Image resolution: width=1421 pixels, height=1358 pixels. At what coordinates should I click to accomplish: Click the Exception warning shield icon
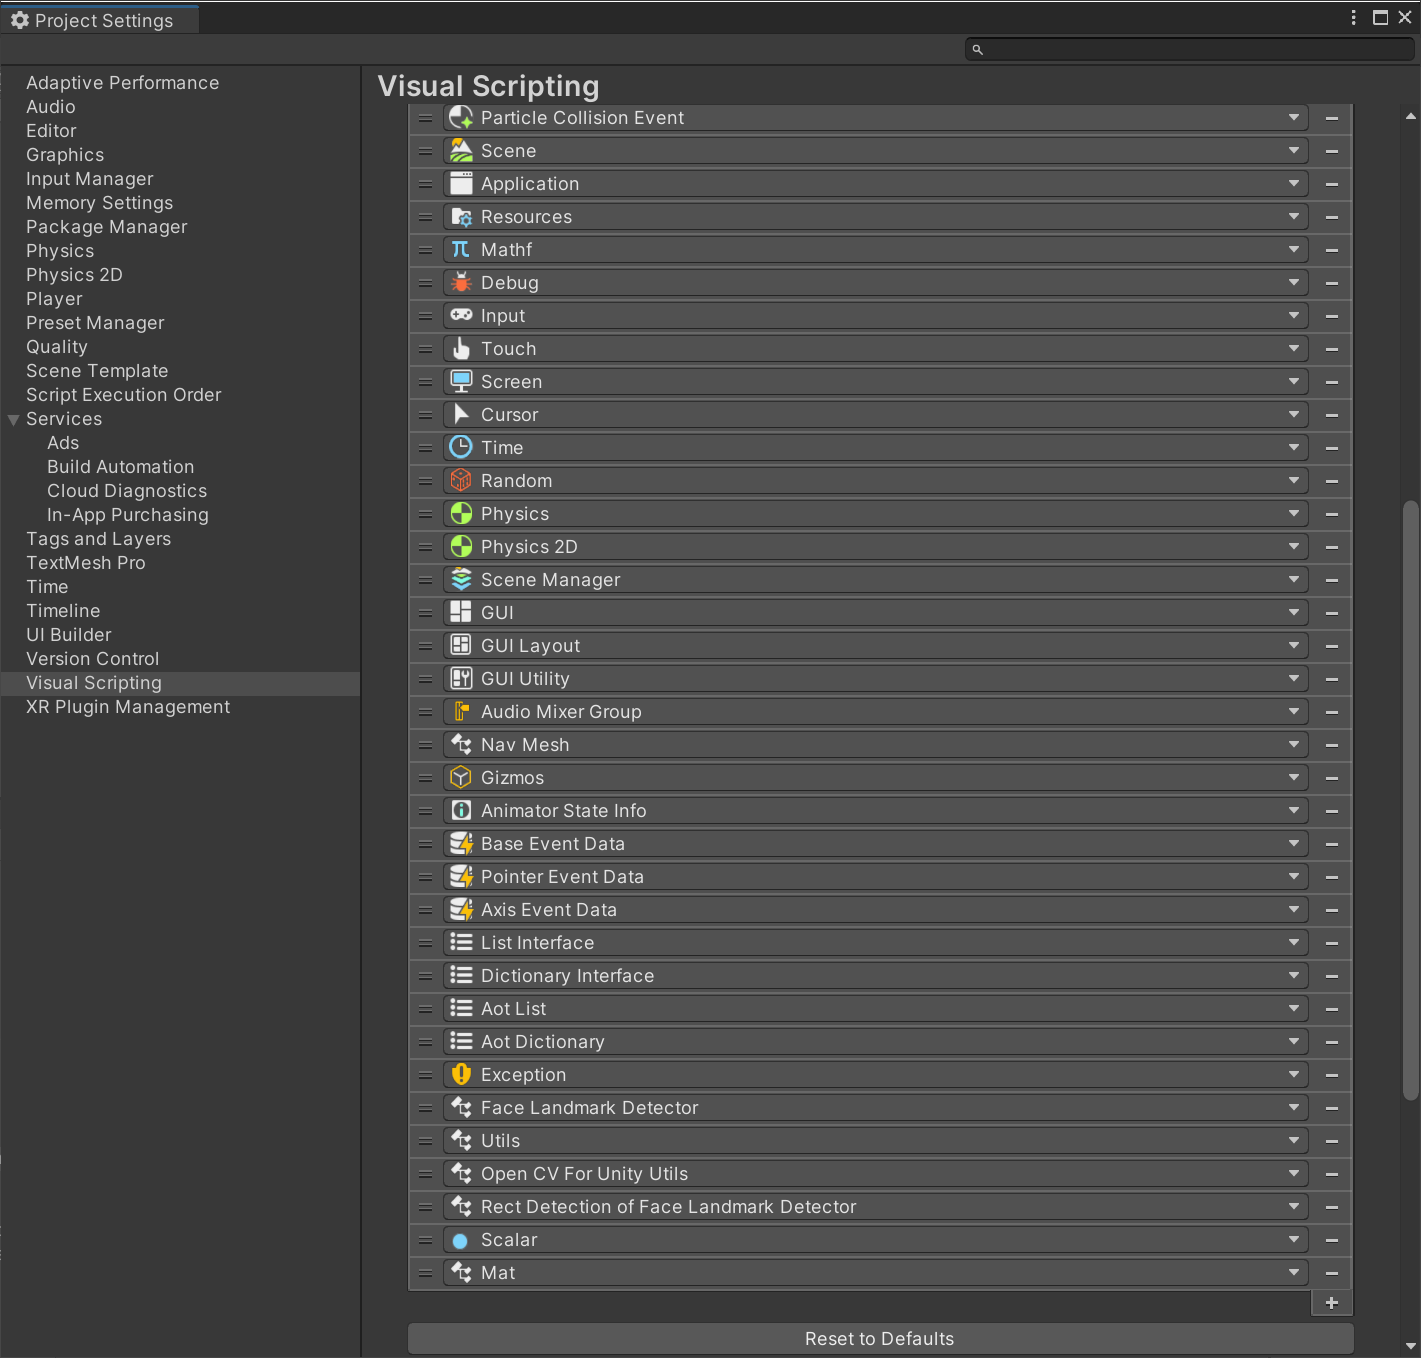pyautogui.click(x=461, y=1075)
